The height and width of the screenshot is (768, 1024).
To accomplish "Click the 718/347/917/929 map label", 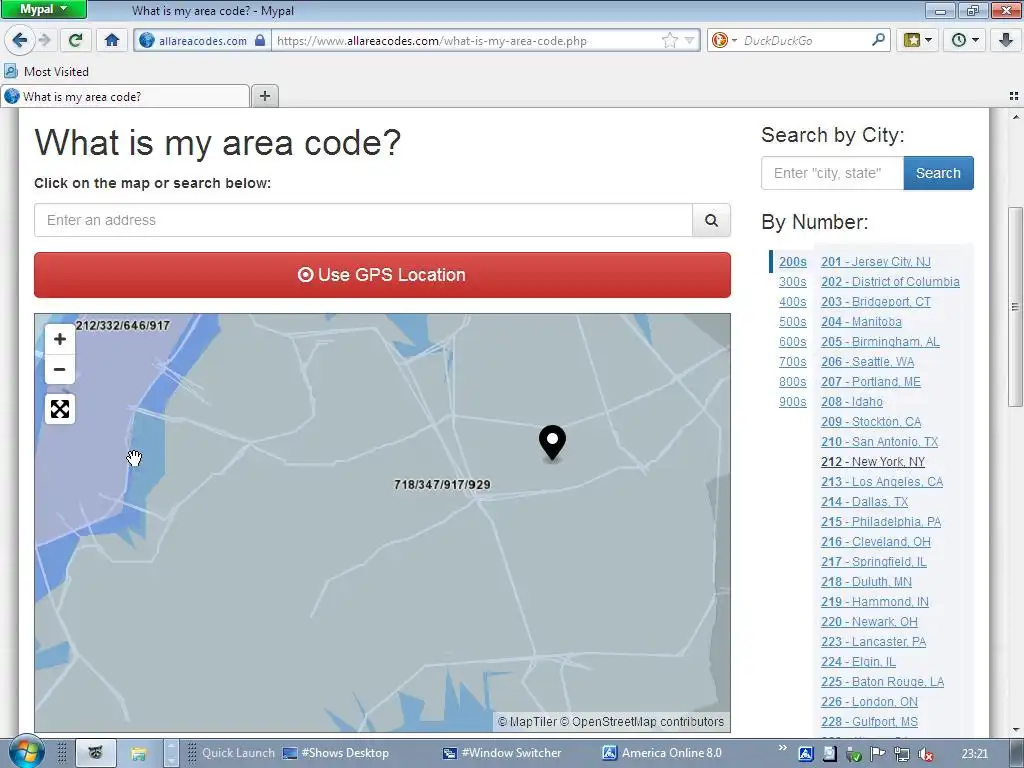I will (x=442, y=485).
